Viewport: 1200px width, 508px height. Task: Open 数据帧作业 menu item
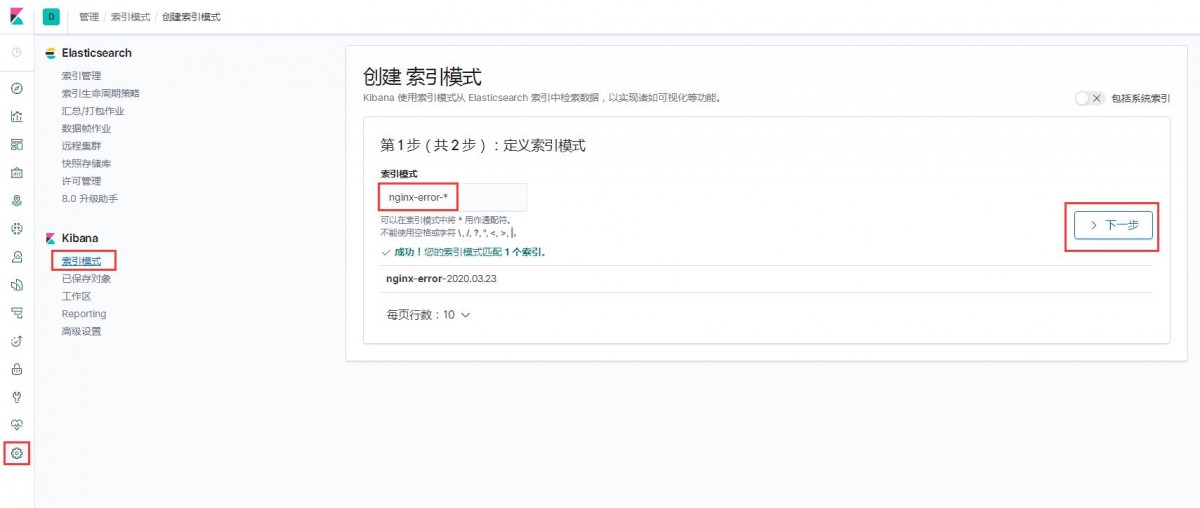pyautogui.click(x=86, y=128)
